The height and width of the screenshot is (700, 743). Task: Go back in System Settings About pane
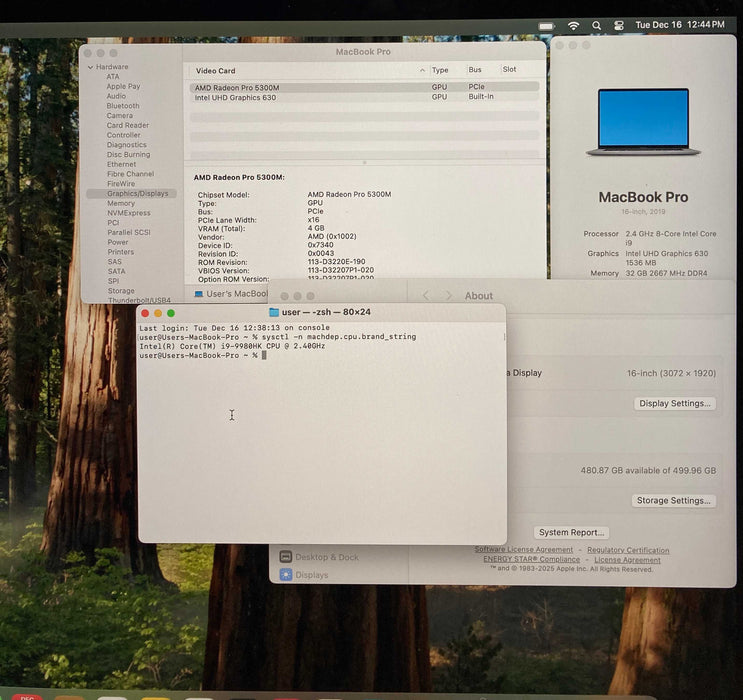(x=426, y=296)
